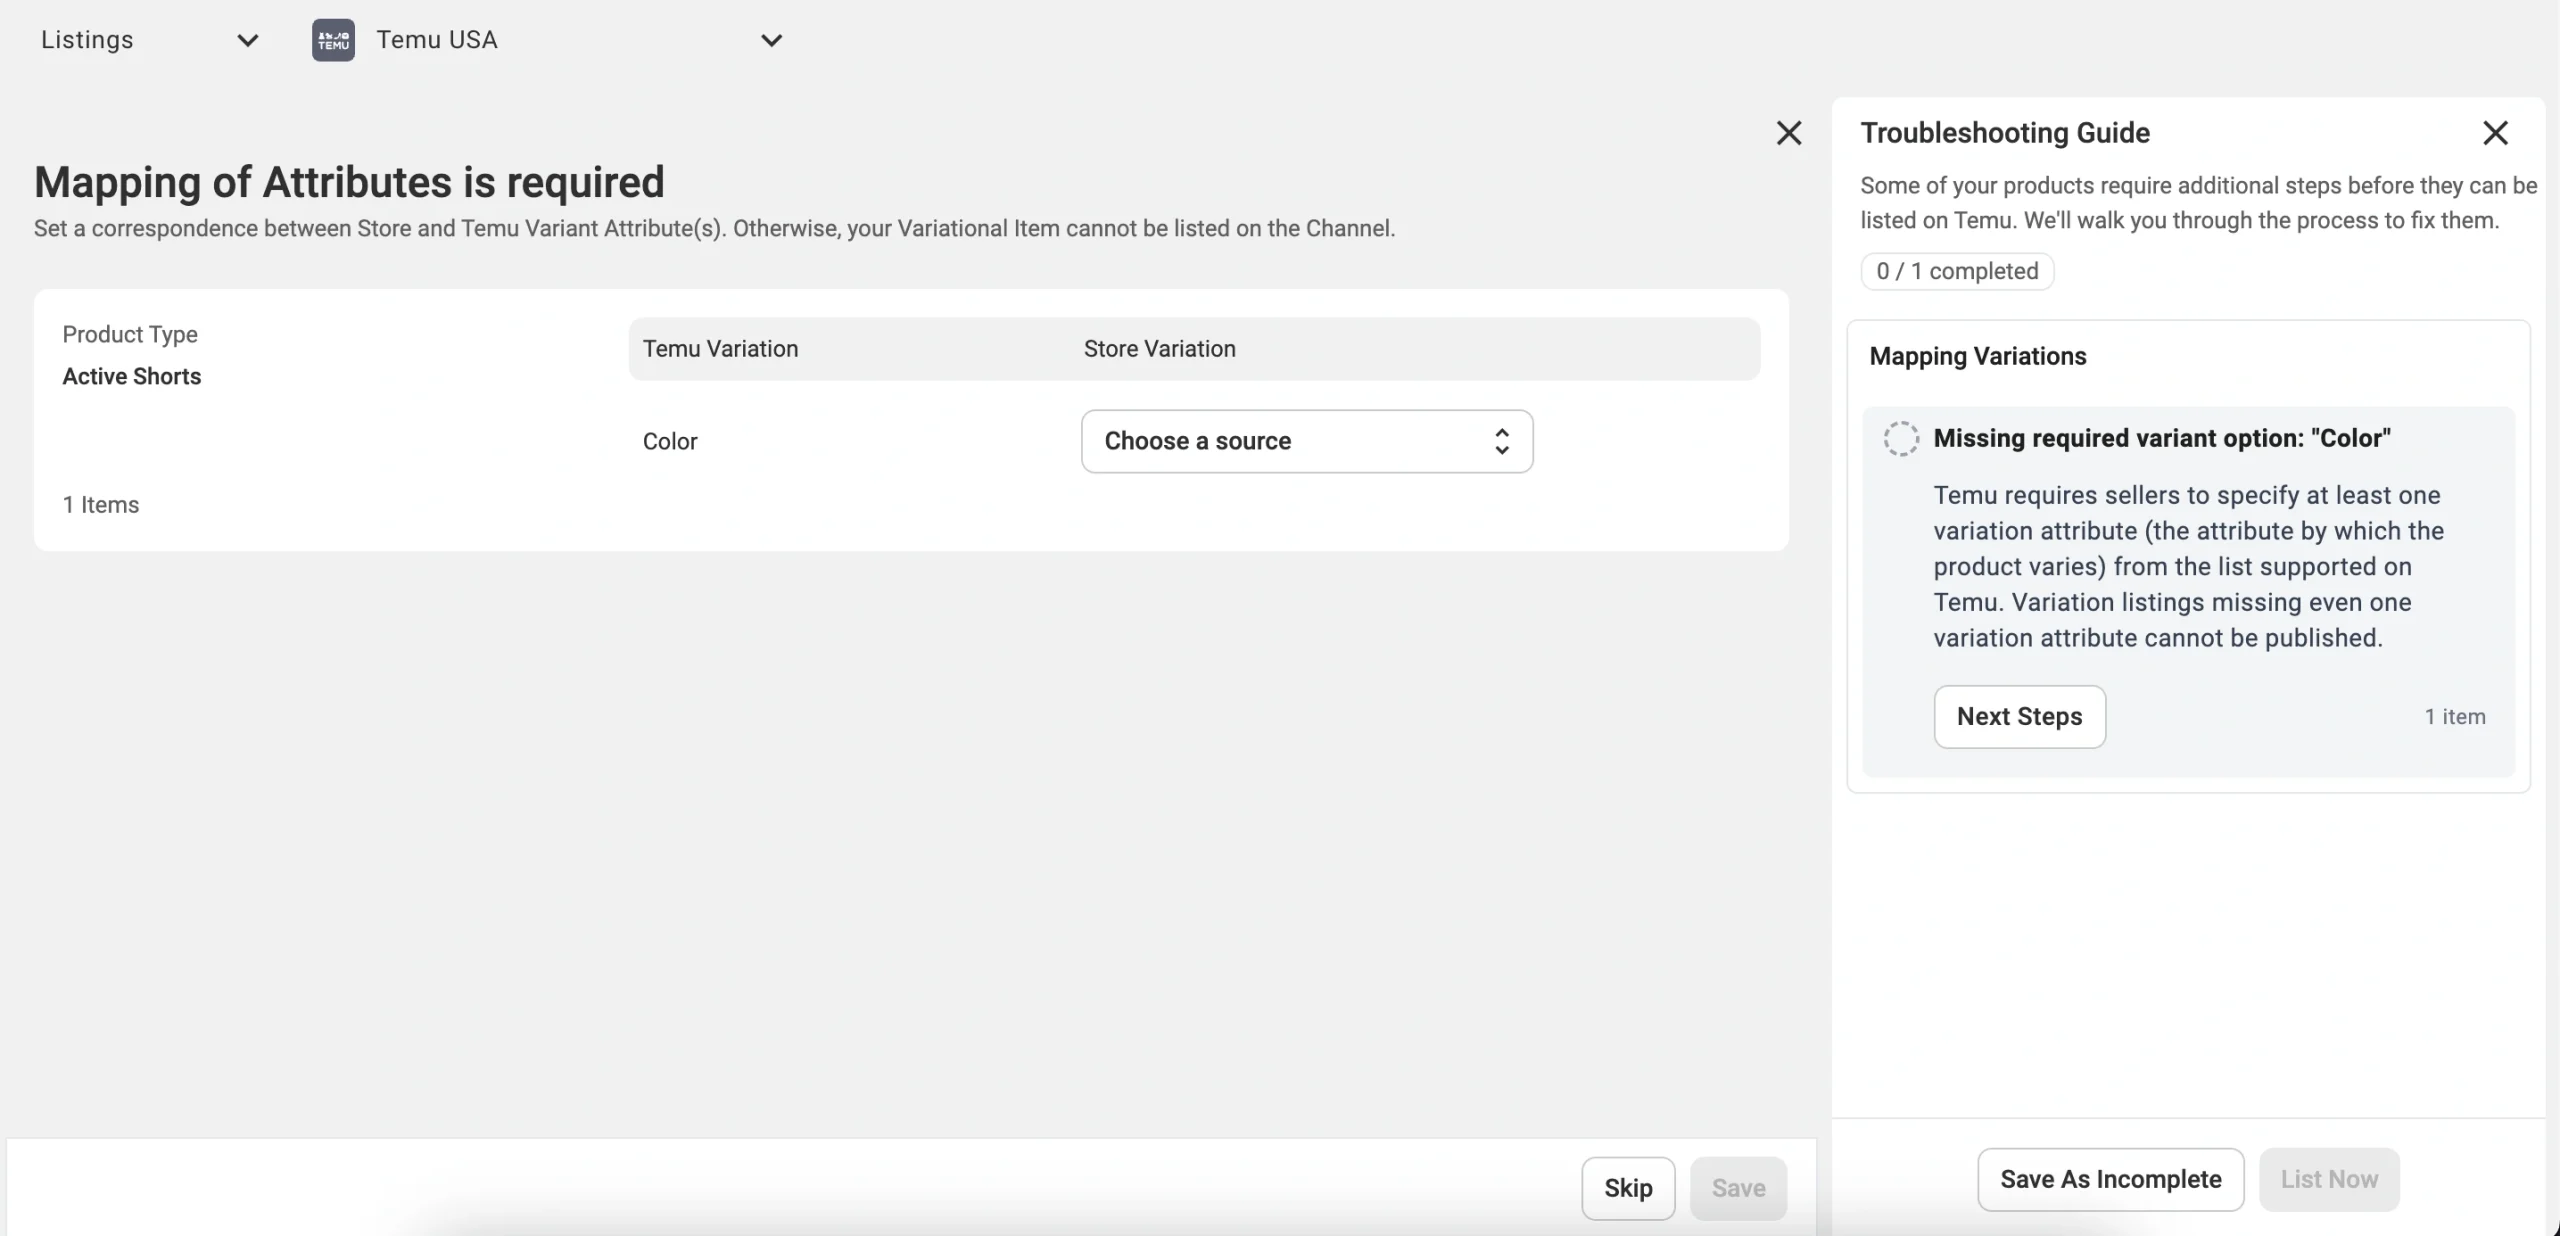Click the chevron beside Temu USA
The height and width of the screenshot is (1236, 2560).
point(771,40)
